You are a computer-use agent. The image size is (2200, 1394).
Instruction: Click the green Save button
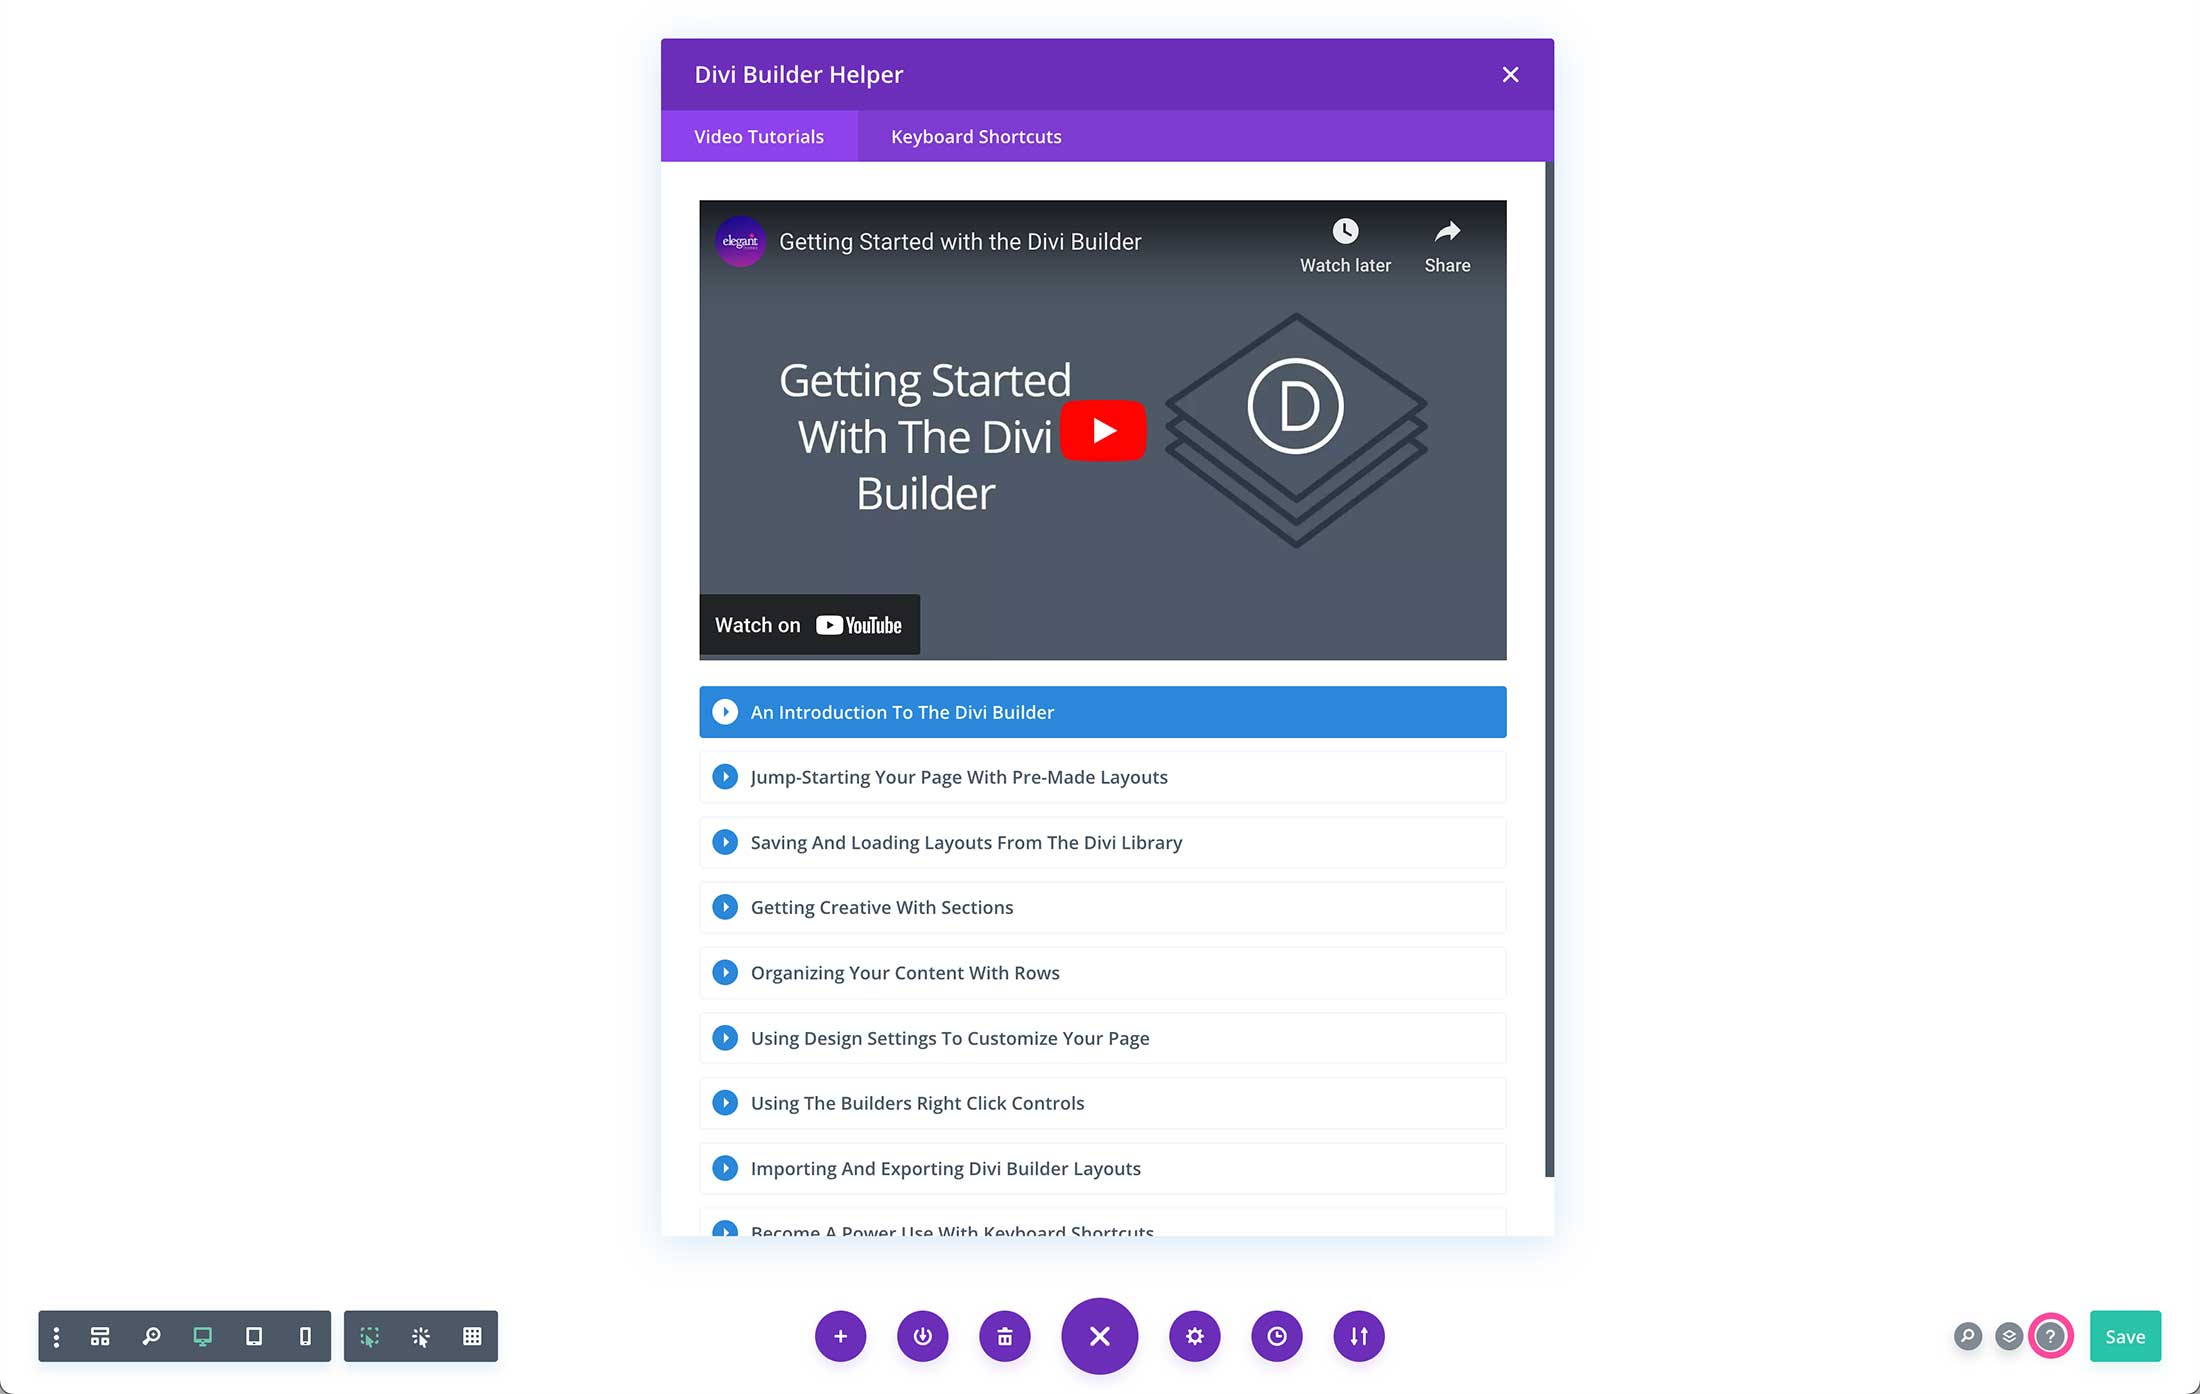click(2124, 1336)
